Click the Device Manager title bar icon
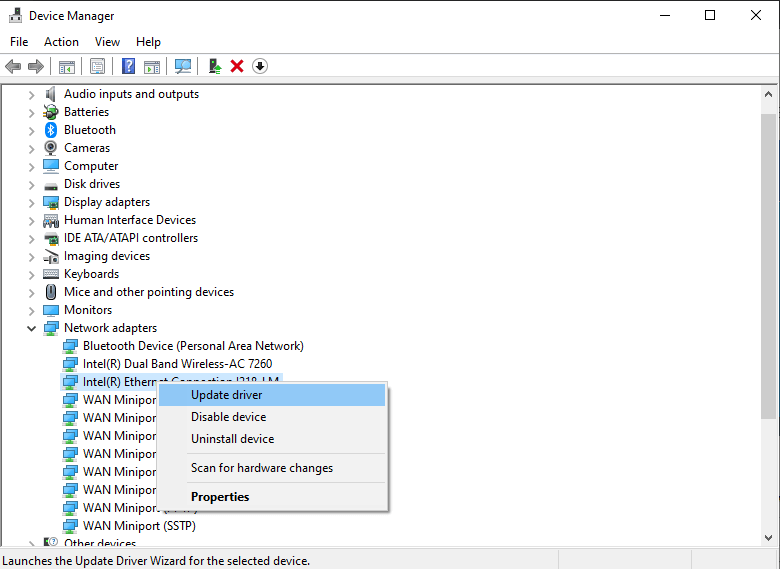The width and height of the screenshot is (780, 569). click(x=15, y=15)
